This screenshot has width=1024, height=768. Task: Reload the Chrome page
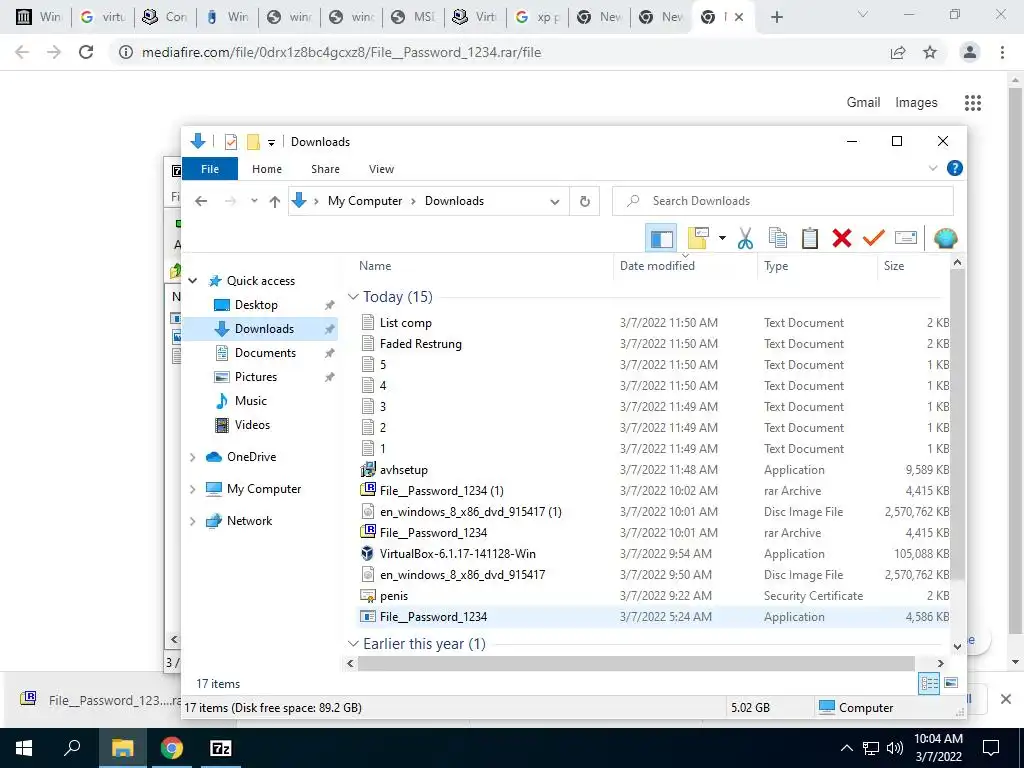[86, 52]
